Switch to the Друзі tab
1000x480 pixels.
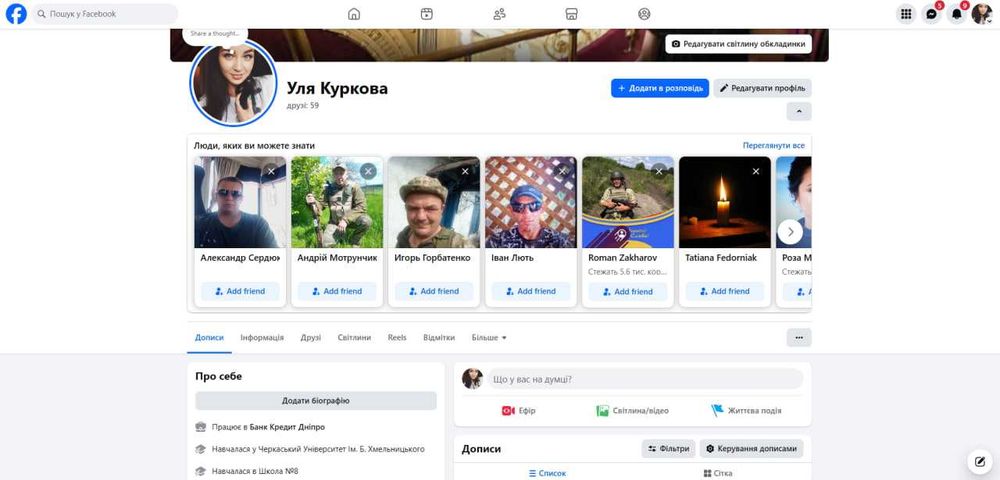[x=311, y=338]
